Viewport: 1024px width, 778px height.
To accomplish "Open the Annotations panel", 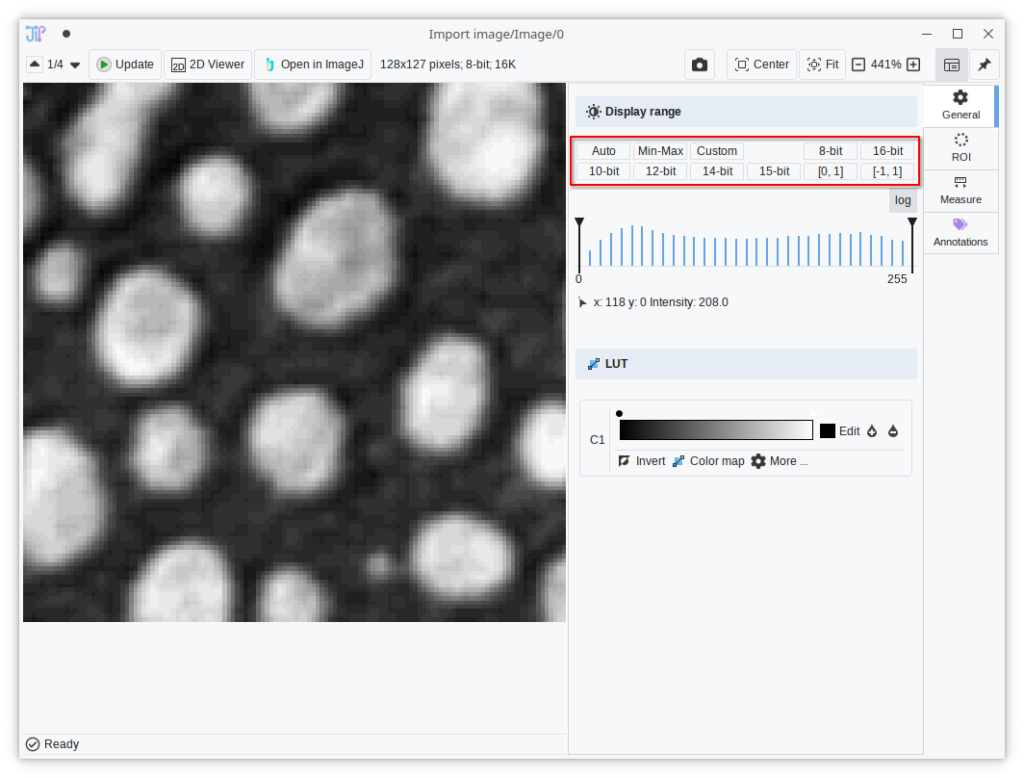I will click(x=960, y=232).
